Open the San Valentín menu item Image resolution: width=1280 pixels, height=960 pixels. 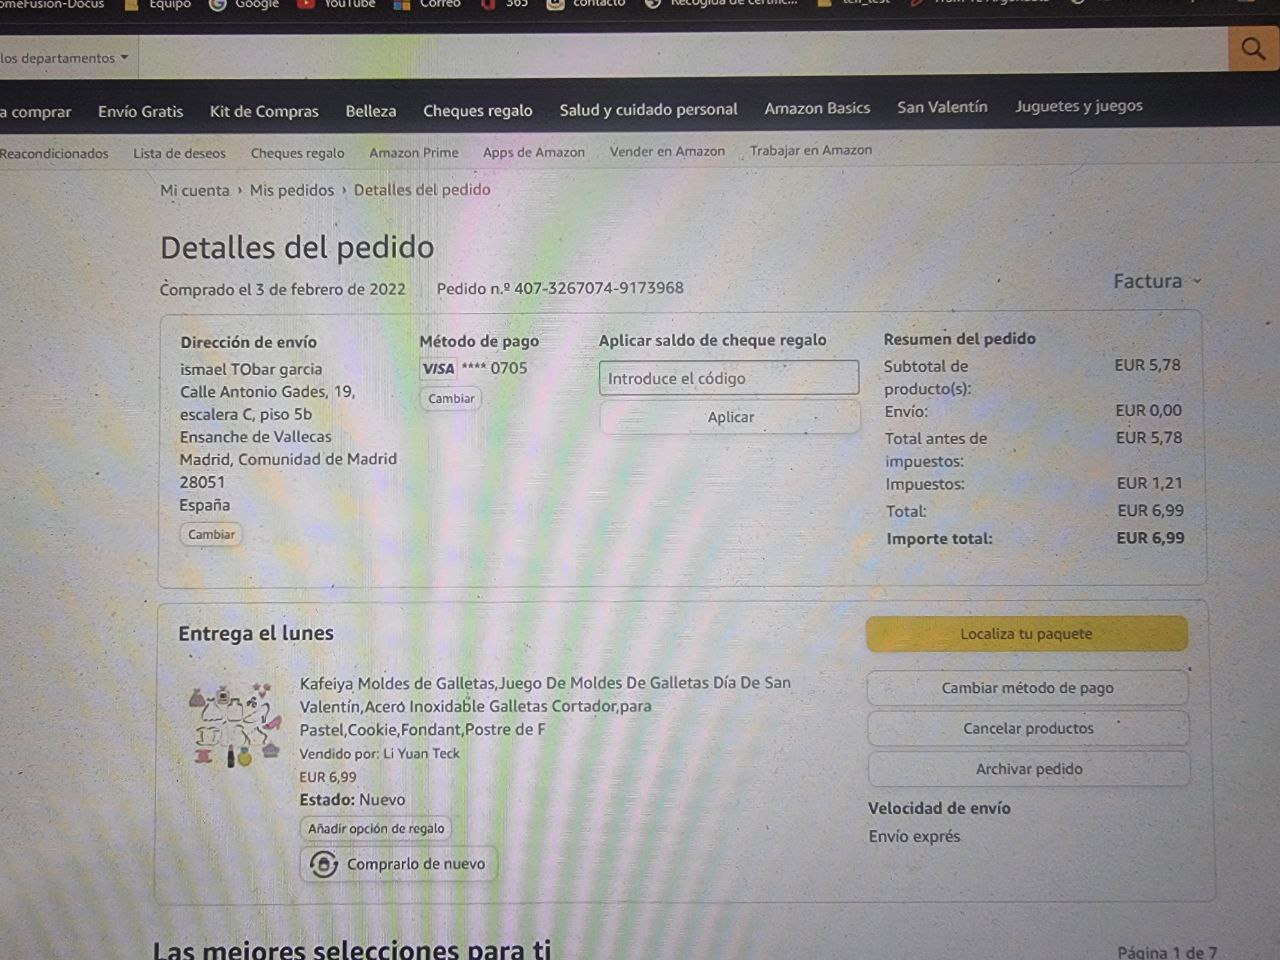point(942,107)
